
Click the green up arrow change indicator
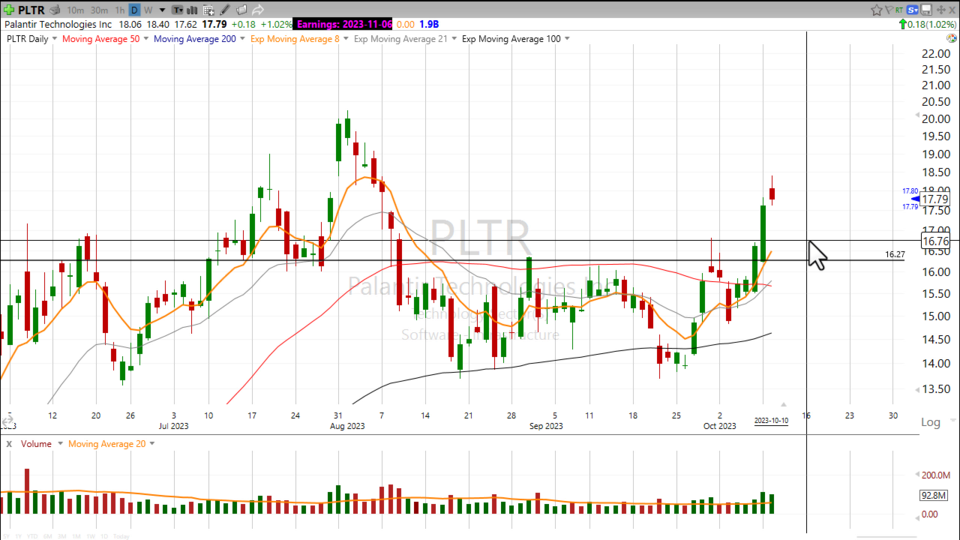(x=902, y=24)
